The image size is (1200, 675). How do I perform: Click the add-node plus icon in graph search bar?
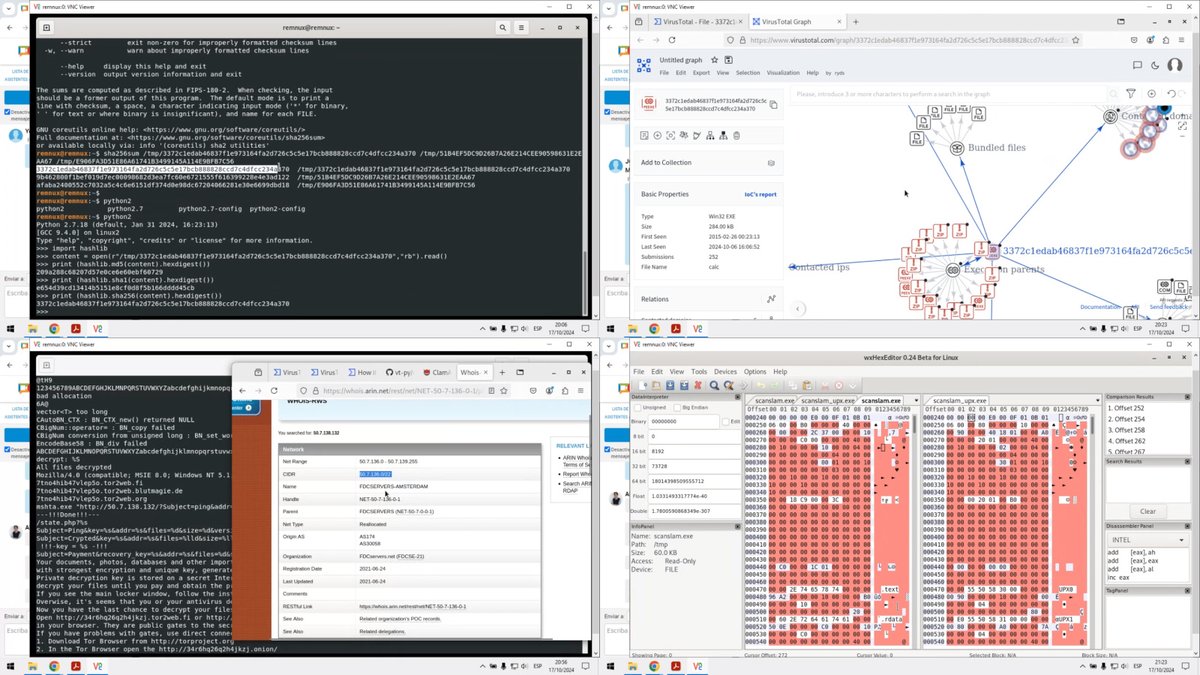pyautogui.click(x=1151, y=93)
